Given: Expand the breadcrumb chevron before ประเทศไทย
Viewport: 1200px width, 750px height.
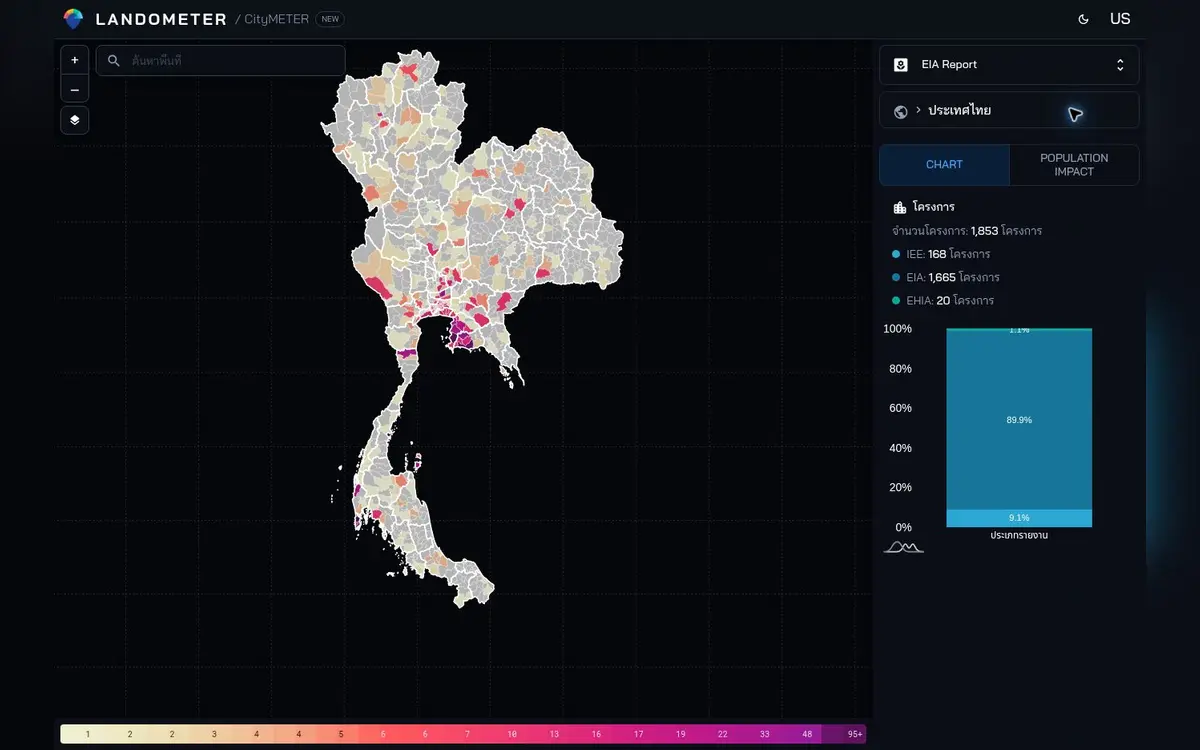Looking at the screenshot, I should [x=918, y=110].
